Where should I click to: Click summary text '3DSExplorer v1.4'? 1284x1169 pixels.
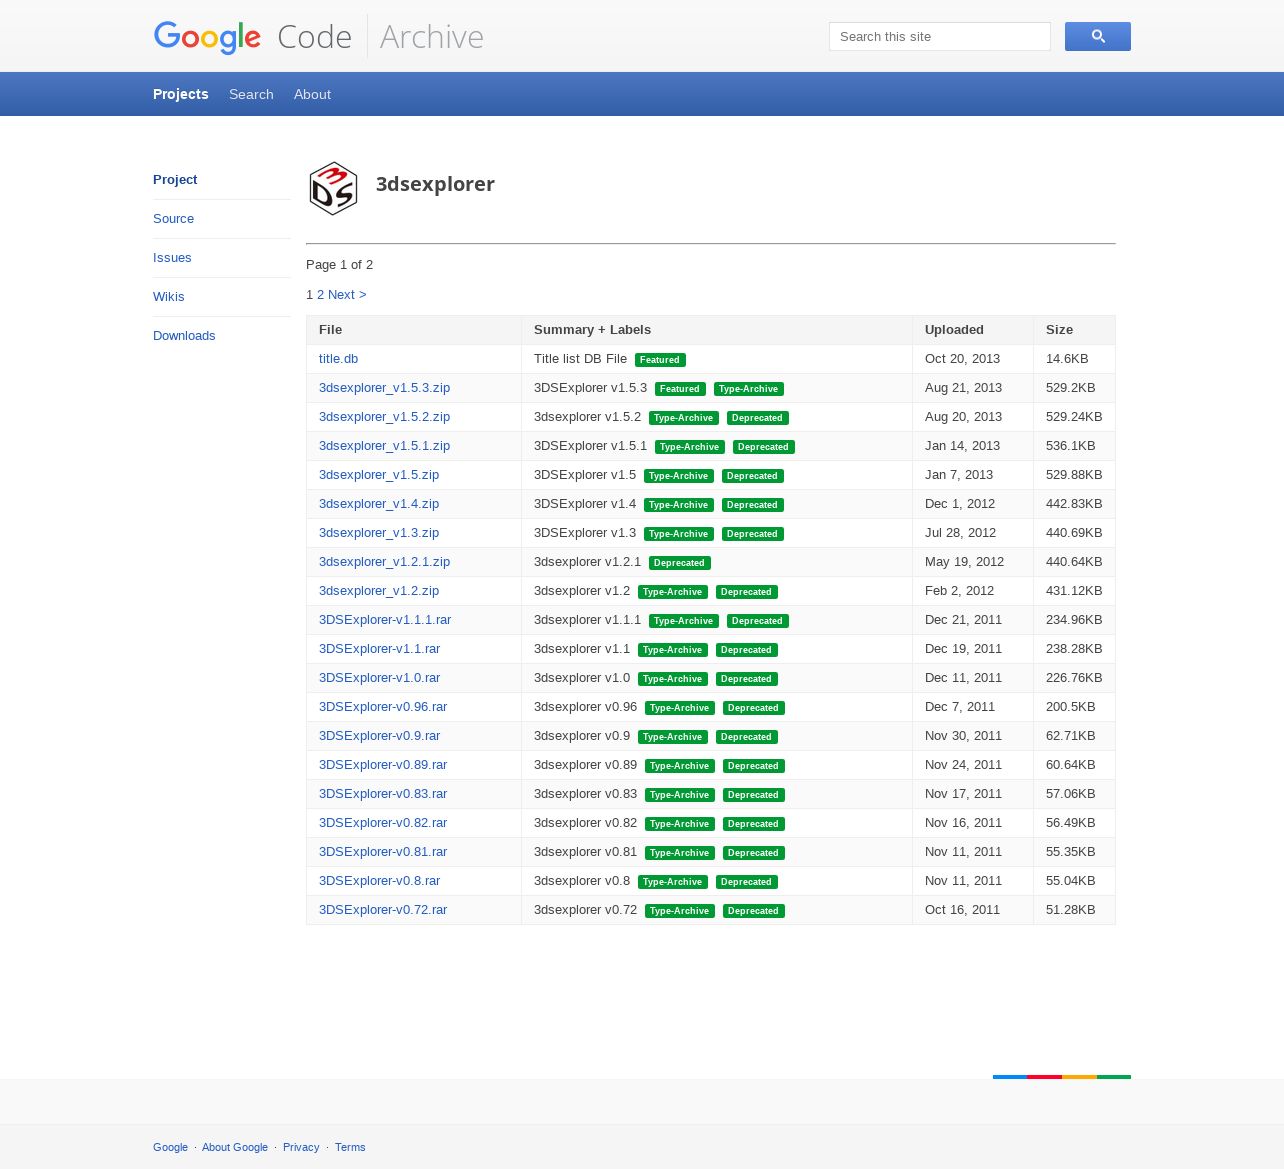tap(585, 504)
